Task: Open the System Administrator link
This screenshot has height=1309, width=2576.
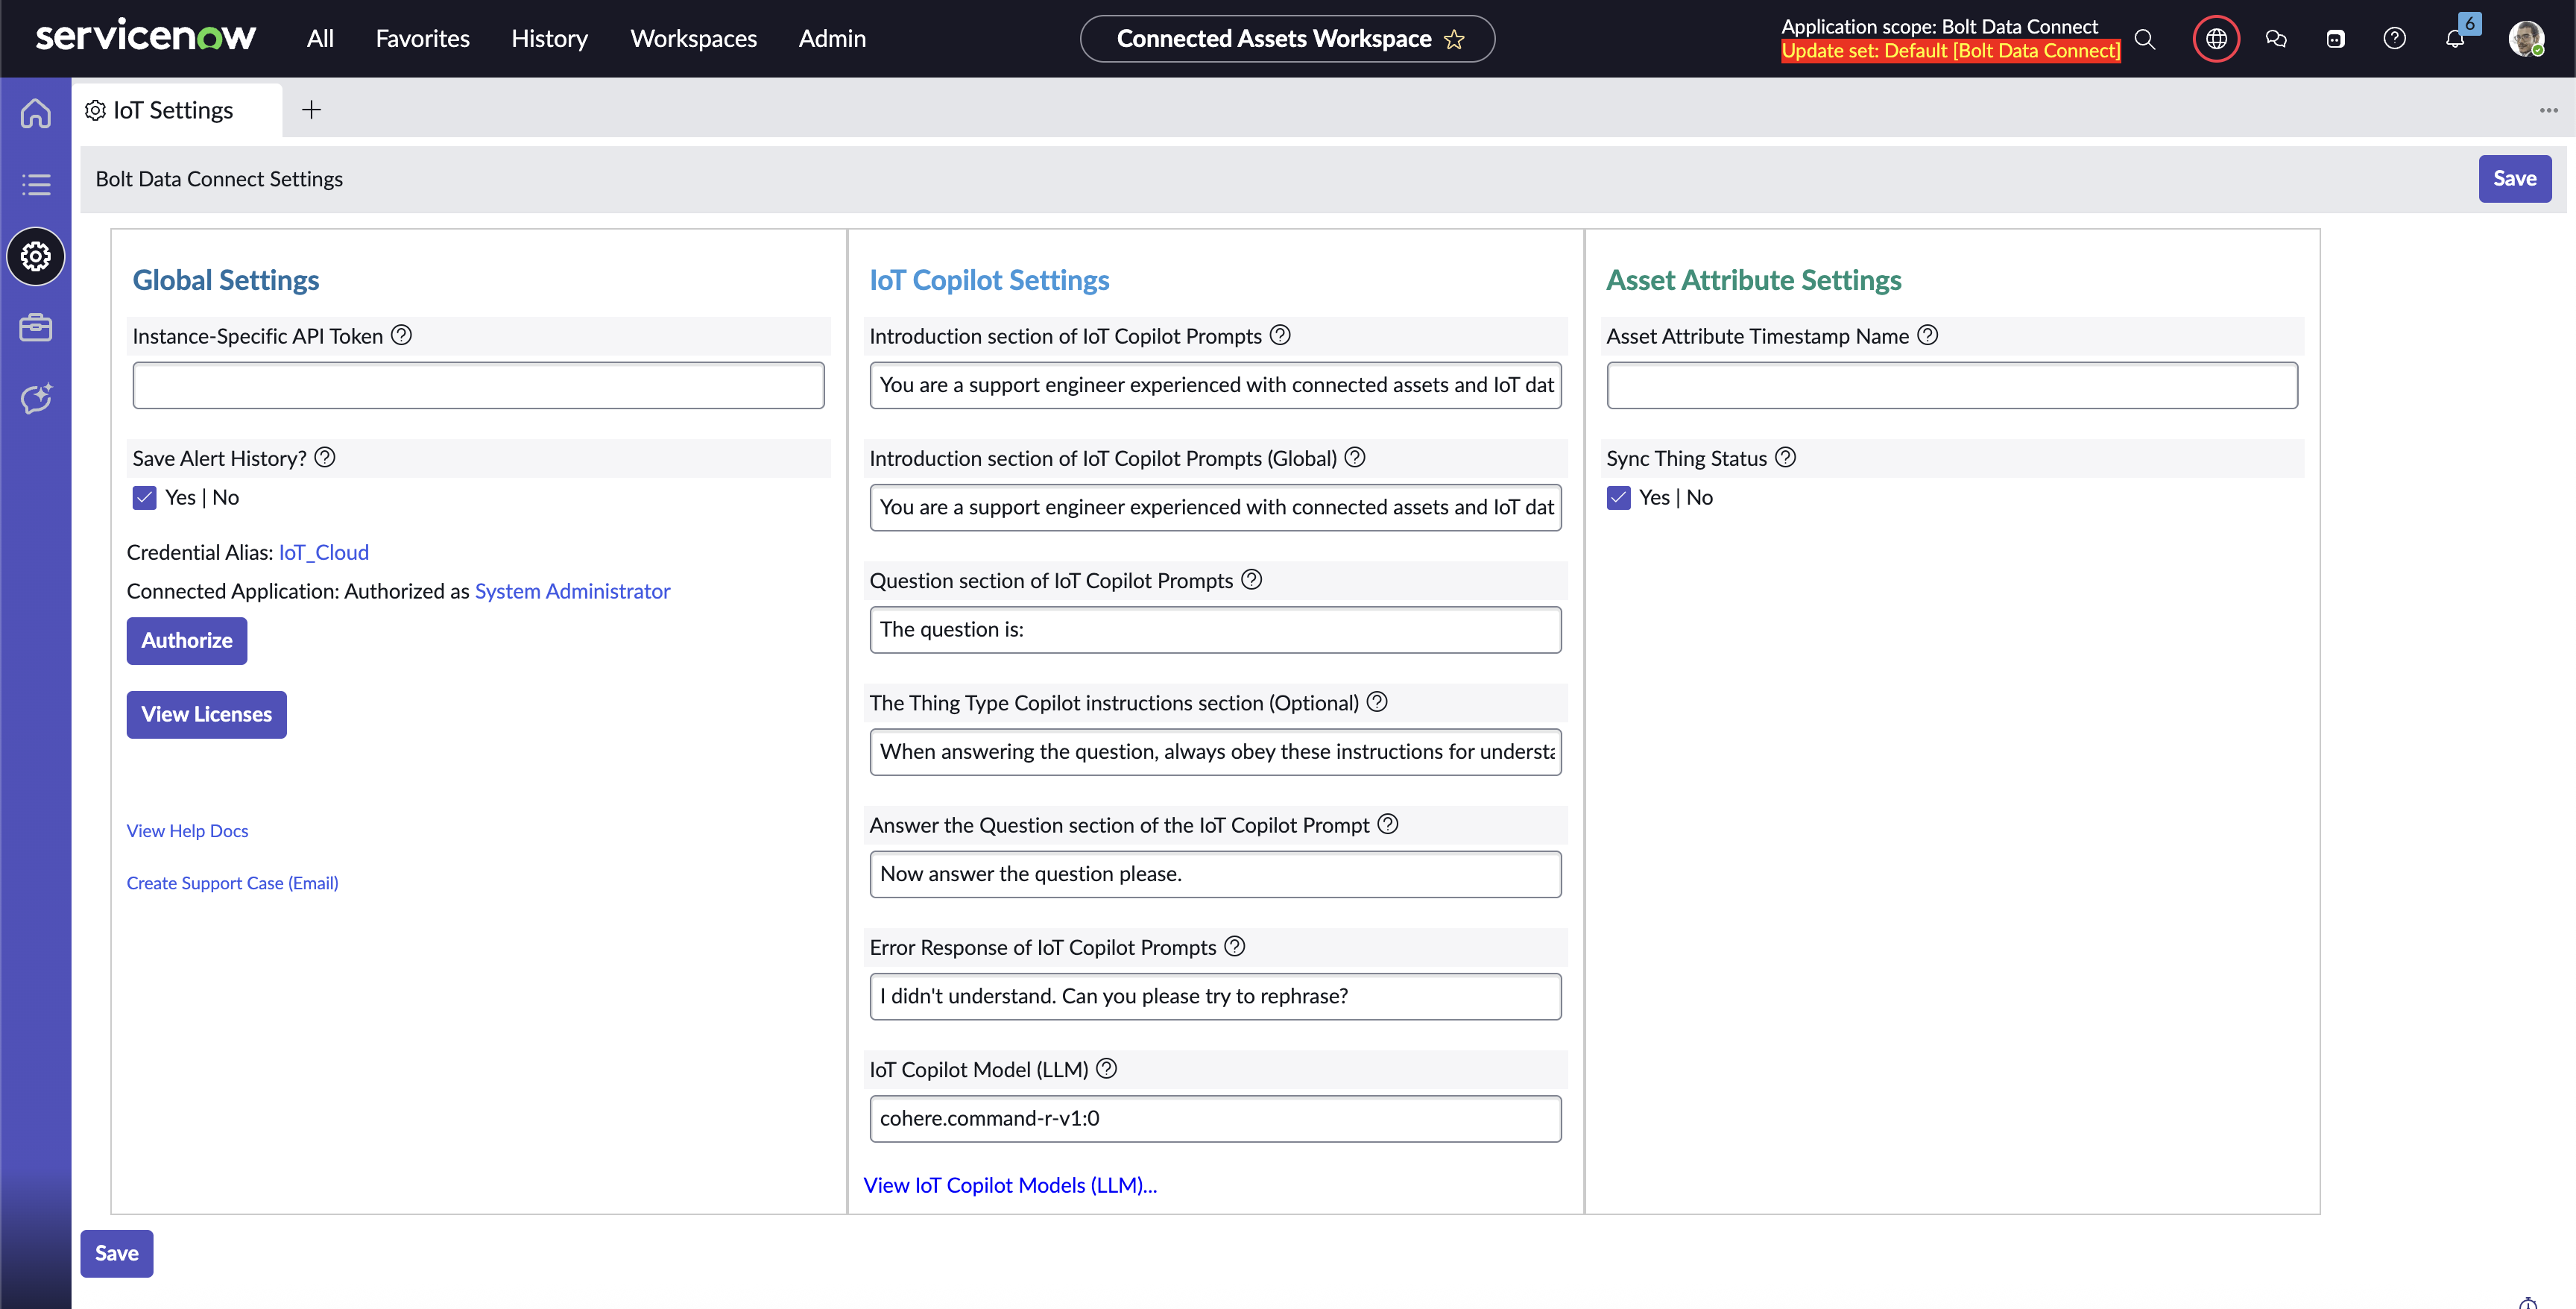Action: pos(573,592)
